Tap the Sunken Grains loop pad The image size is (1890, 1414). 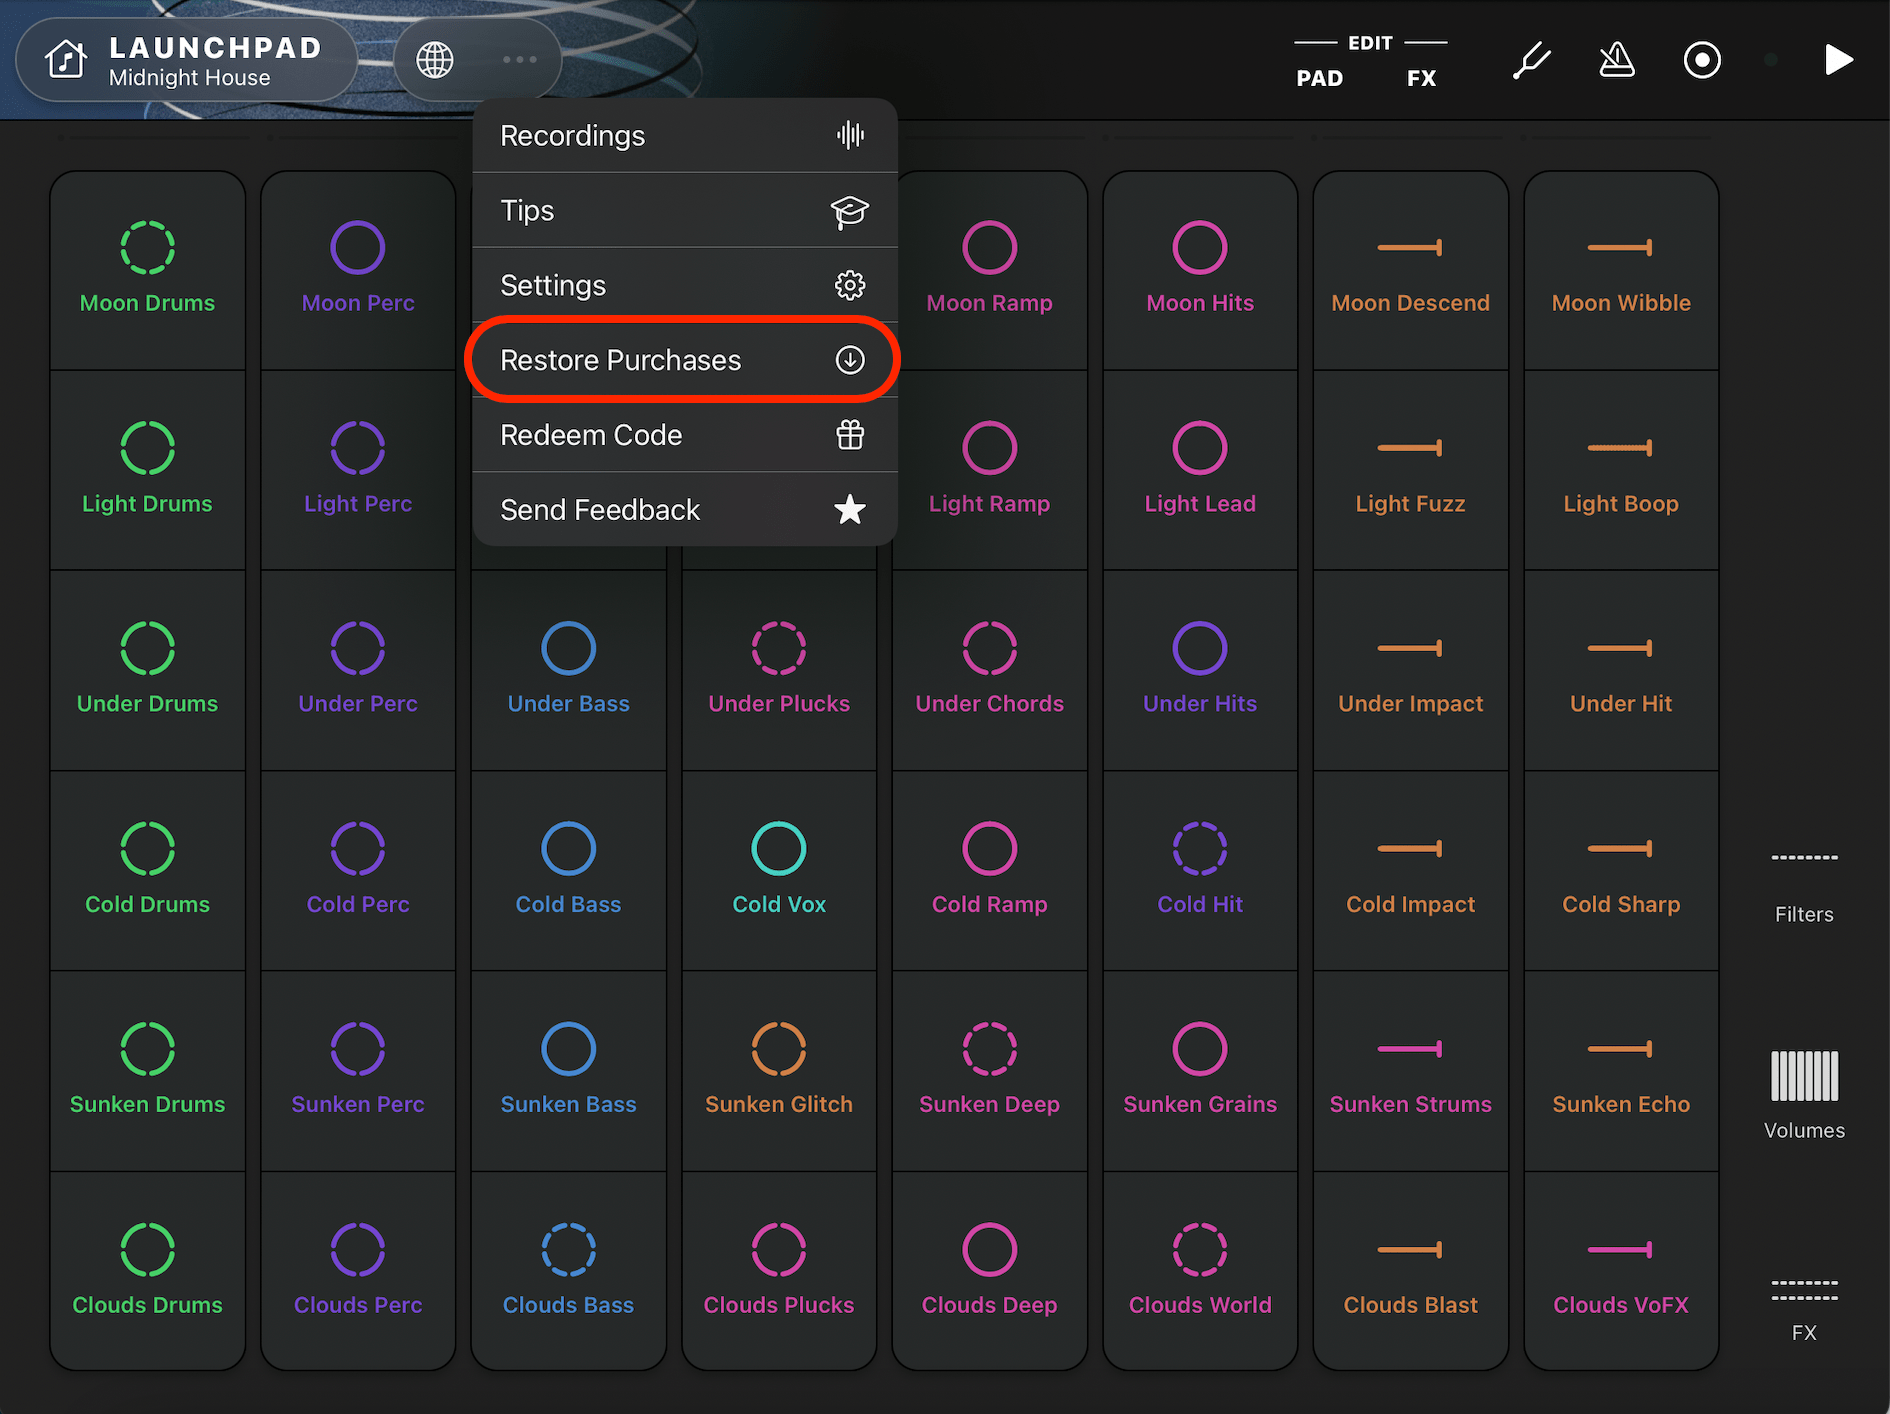pos(1200,1071)
